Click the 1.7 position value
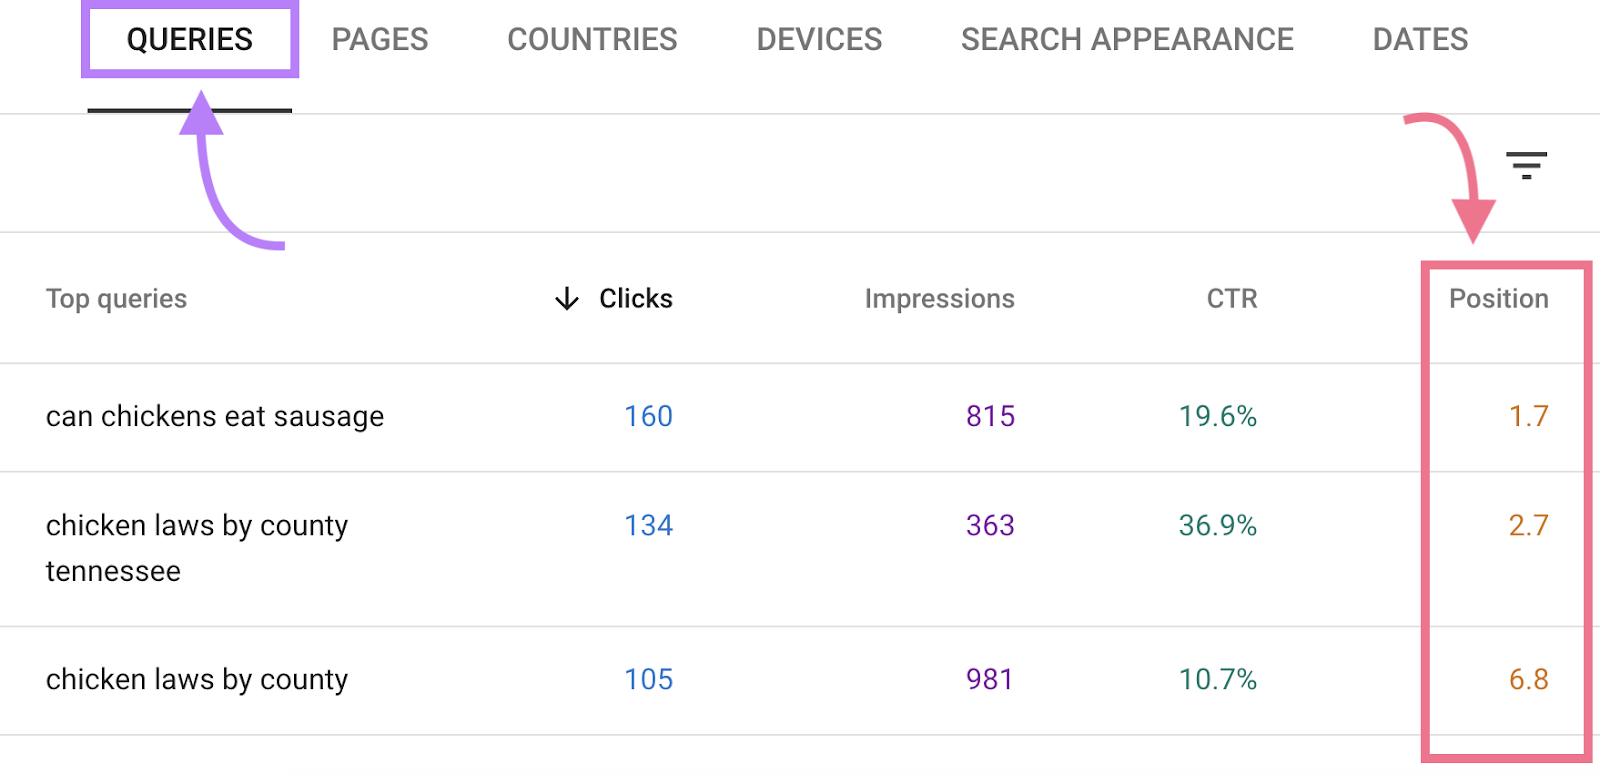Image resolution: width=1600 pixels, height=774 pixels. pyautogui.click(x=1528, y=417)
